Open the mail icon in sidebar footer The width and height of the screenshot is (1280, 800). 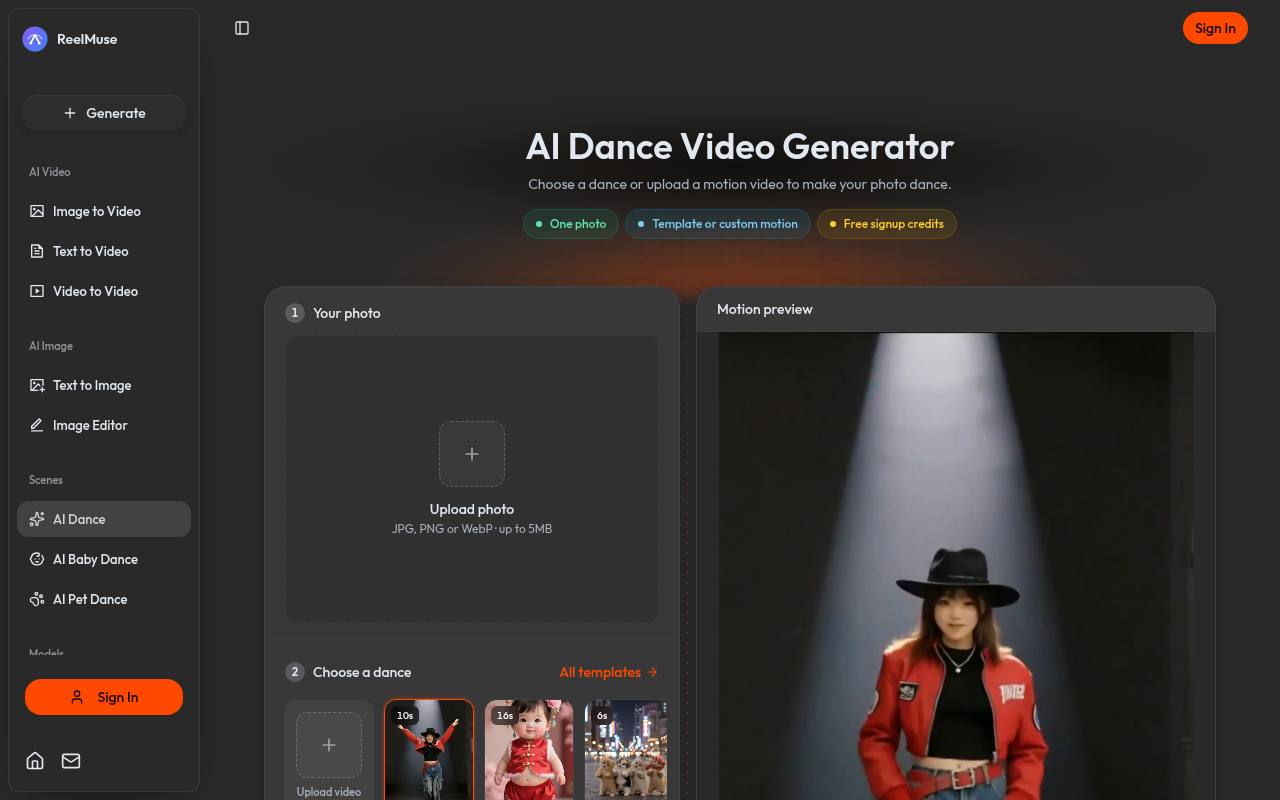71,761
